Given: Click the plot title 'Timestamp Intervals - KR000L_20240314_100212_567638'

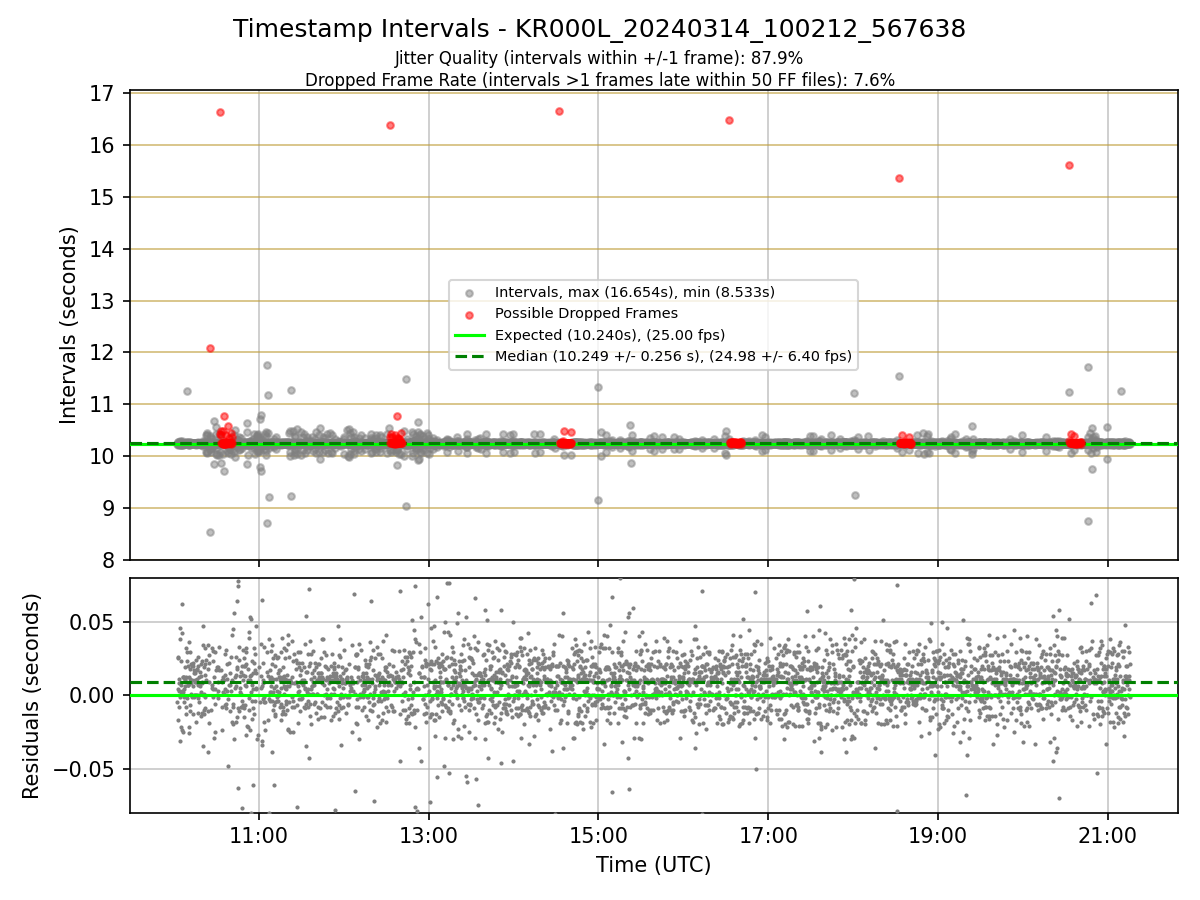Looking at the screenshot, I should click(x=599, y=29).
